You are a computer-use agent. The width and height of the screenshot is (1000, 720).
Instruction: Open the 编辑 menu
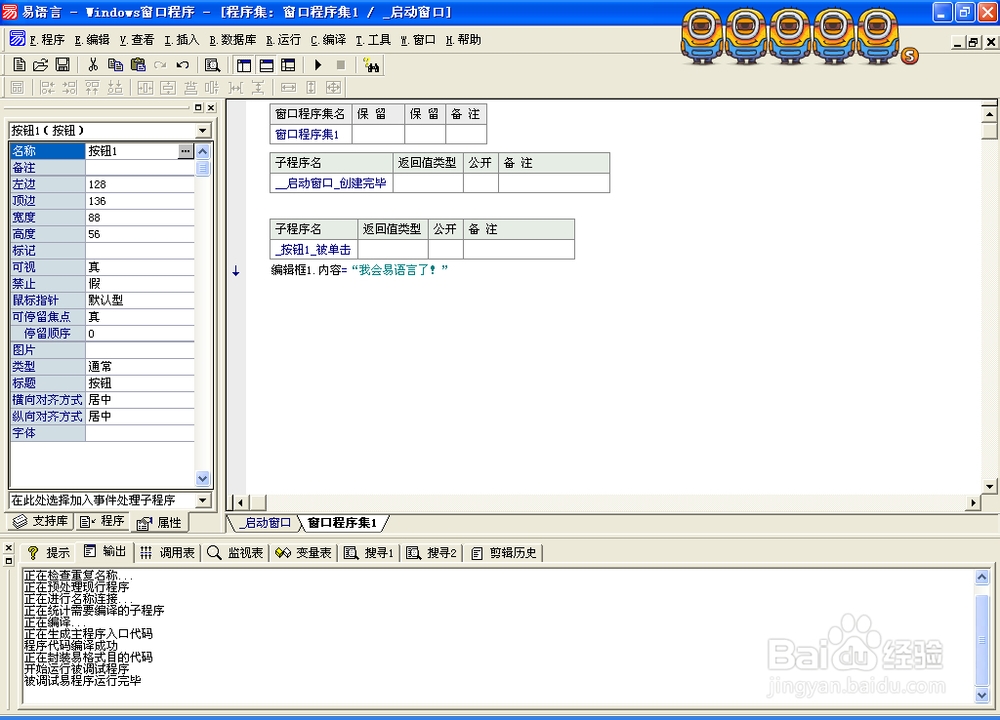(92, 40)
